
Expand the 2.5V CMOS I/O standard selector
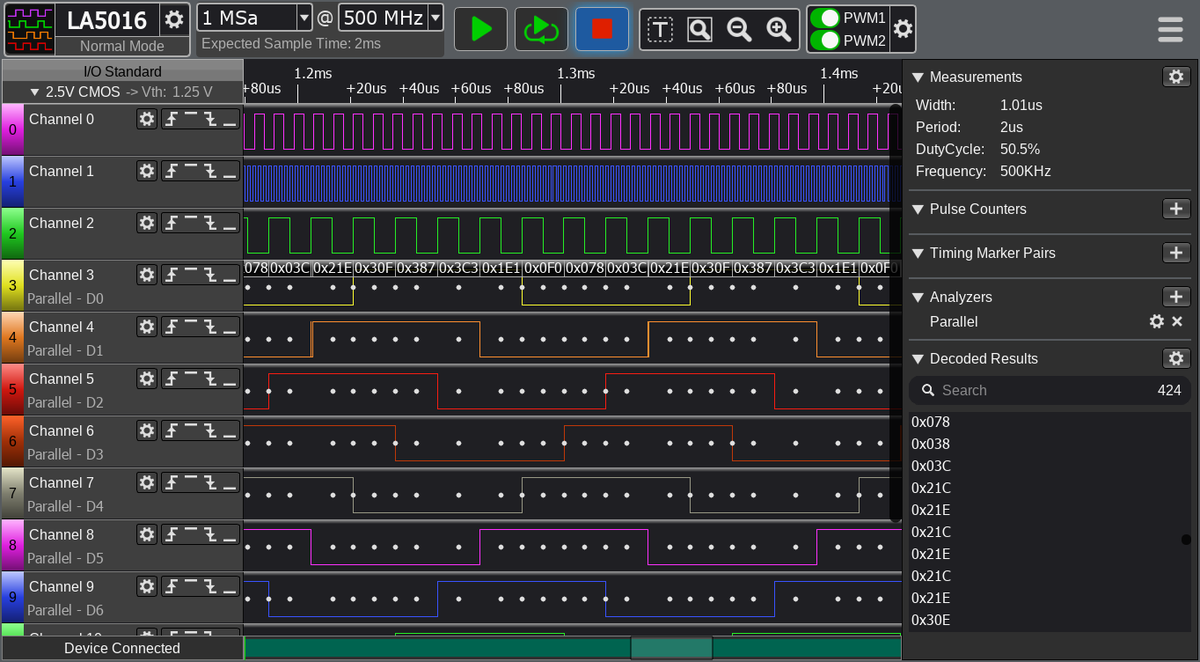coord(122,92)
